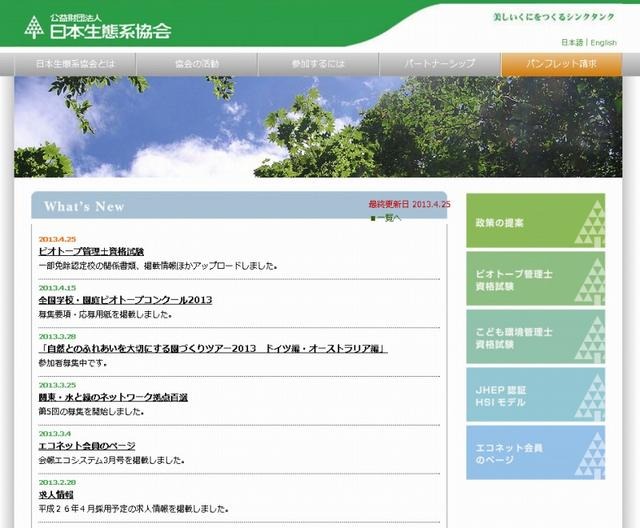Click the 2013.4.15 news date
The height and width of the screenshot is (528, 640).
point(58,288)
